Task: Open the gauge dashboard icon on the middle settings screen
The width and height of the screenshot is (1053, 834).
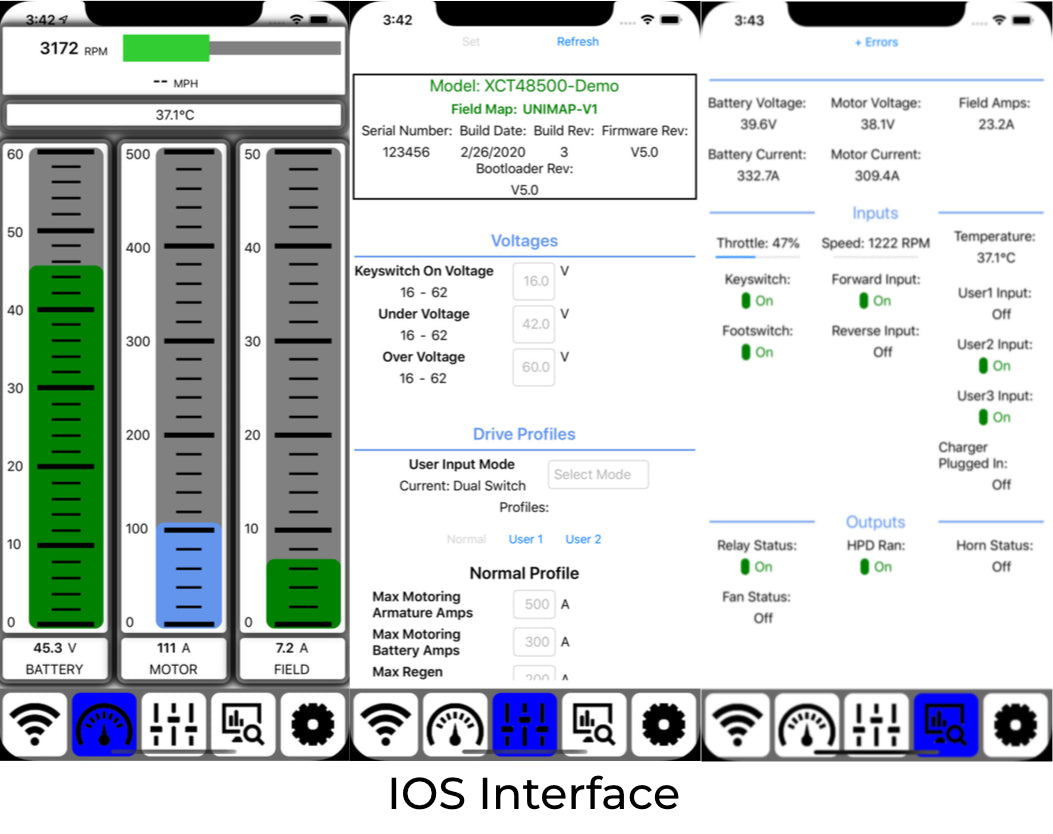Action: point(455,724)
